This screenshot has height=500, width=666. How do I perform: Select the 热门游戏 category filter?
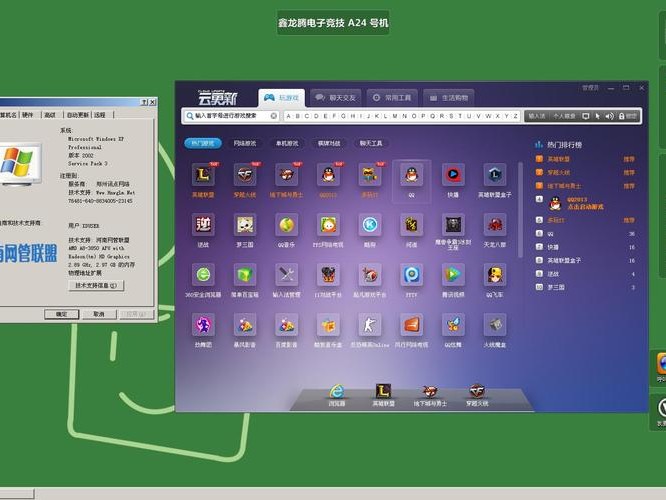click(203, 144)
